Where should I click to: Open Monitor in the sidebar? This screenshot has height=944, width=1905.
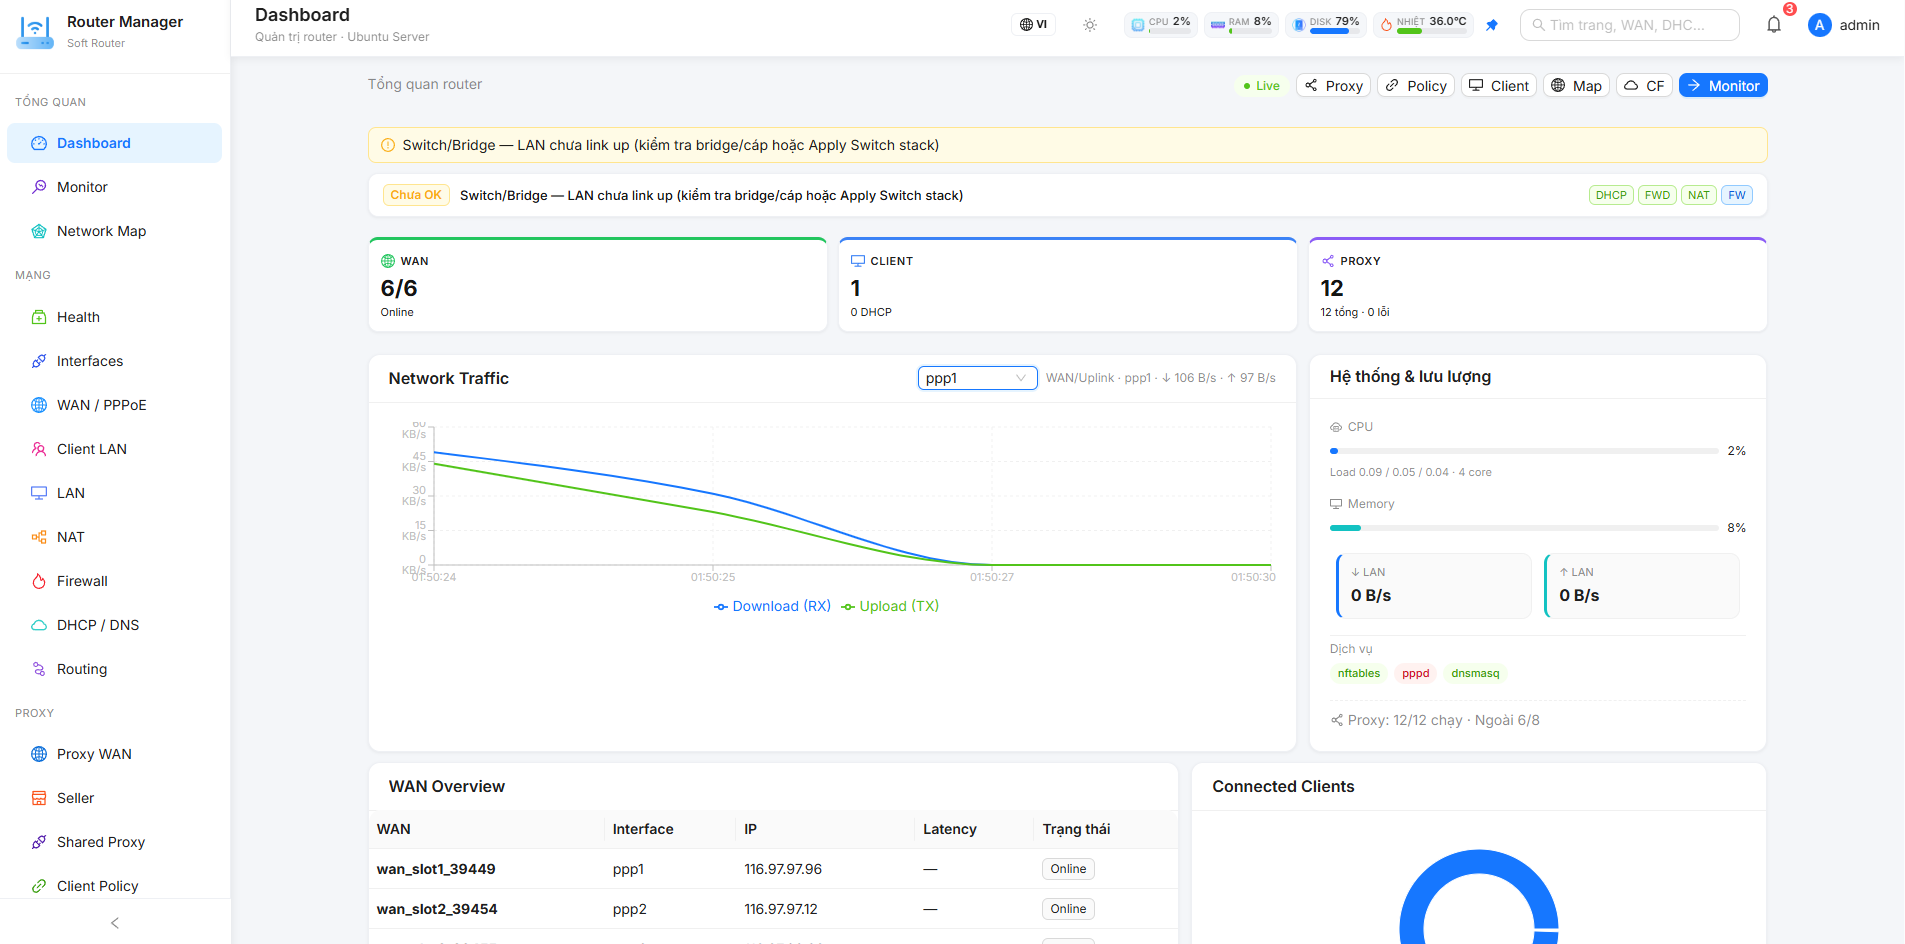point(114,187)
